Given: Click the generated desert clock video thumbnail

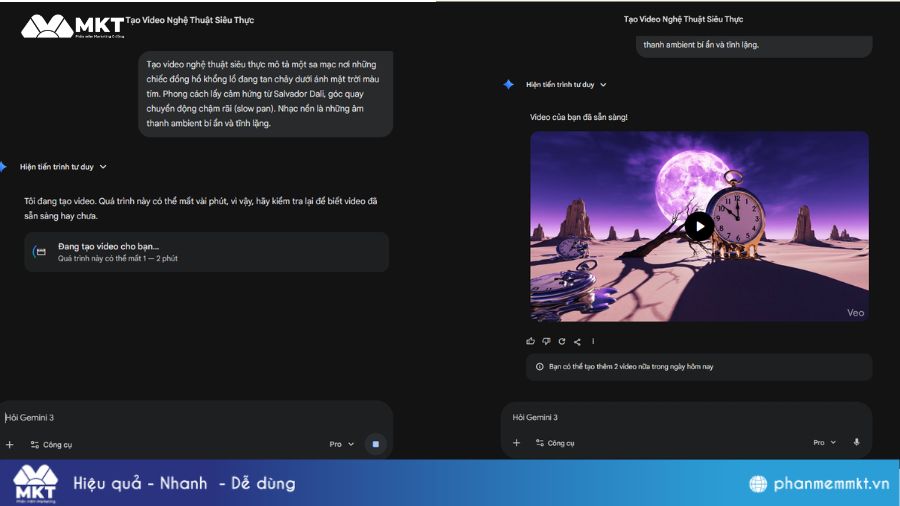Looking at the screenshot, I should 699,226.
